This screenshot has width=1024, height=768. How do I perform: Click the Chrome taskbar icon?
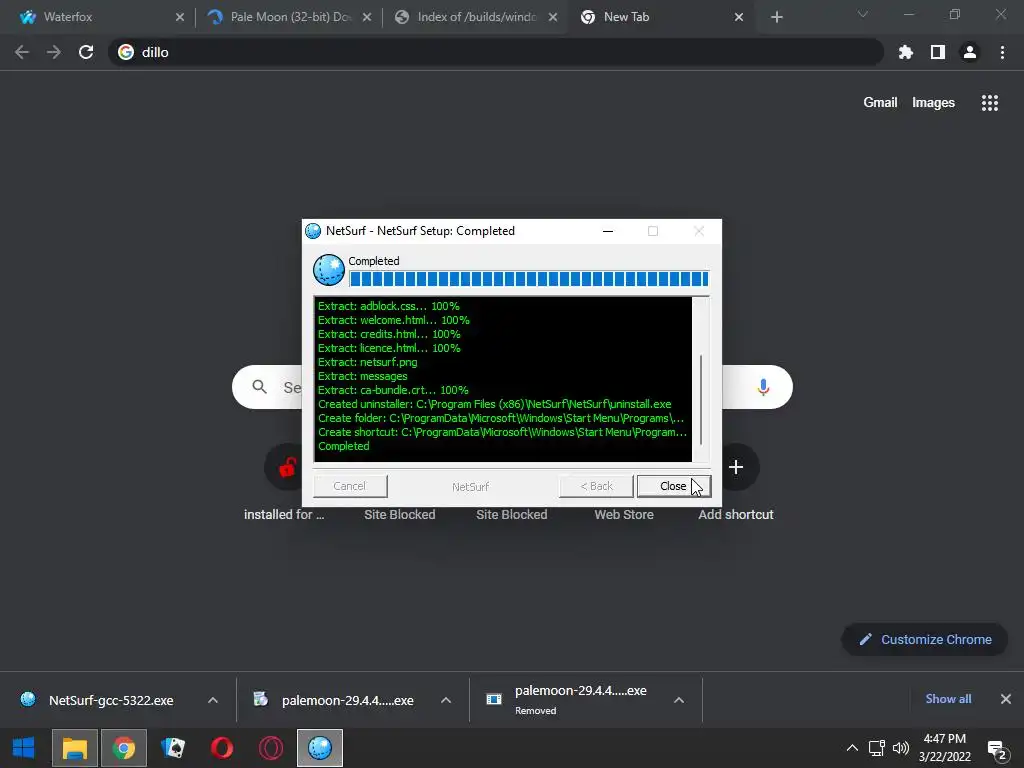point(123,748)
